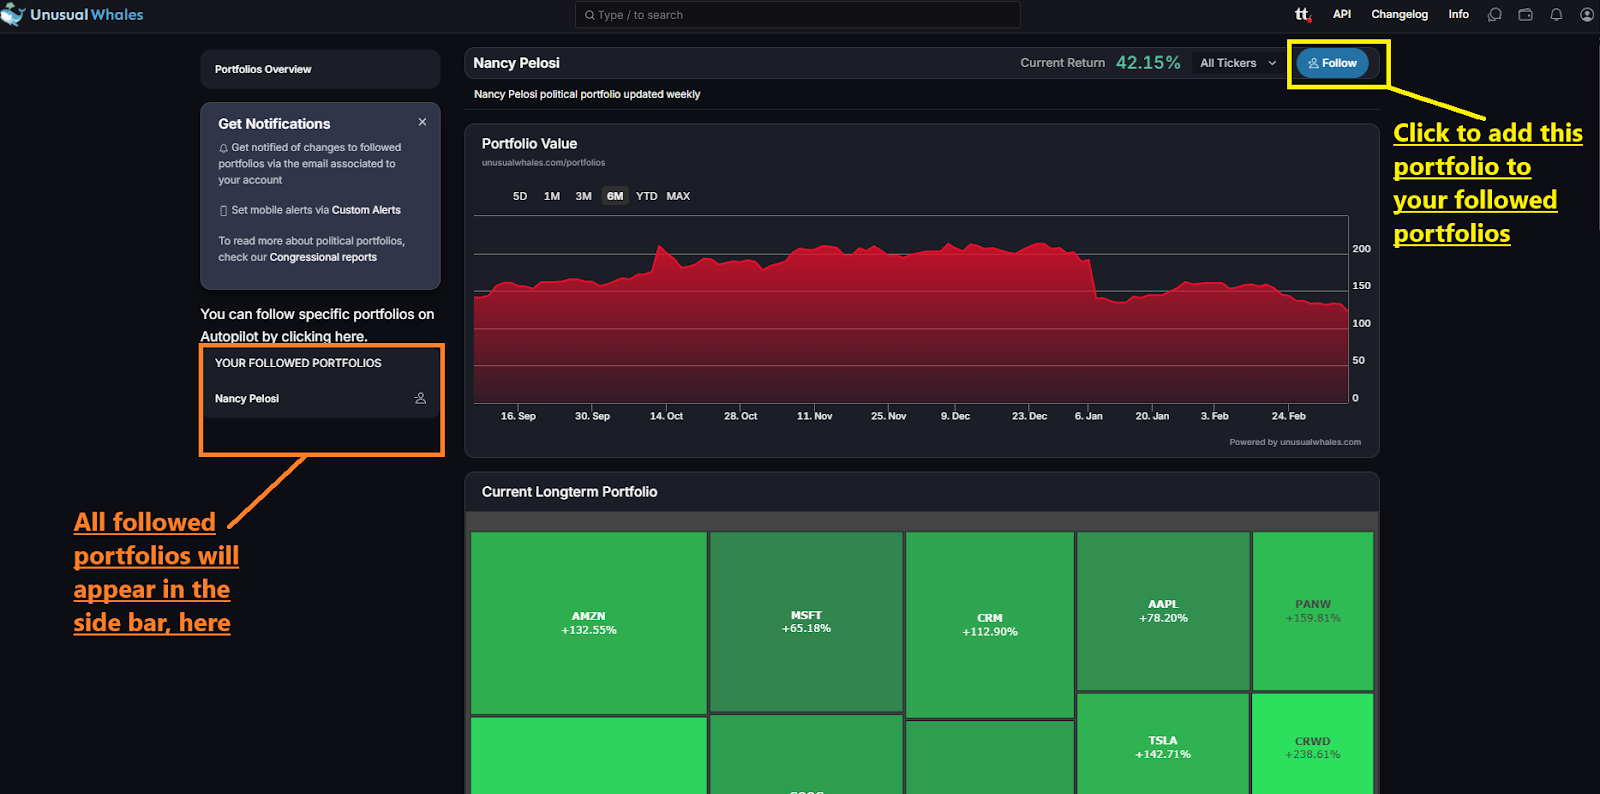Click the '24. Feb' axis label
The width and height of the screenshot is (1600, 794).
(1289, 416)
